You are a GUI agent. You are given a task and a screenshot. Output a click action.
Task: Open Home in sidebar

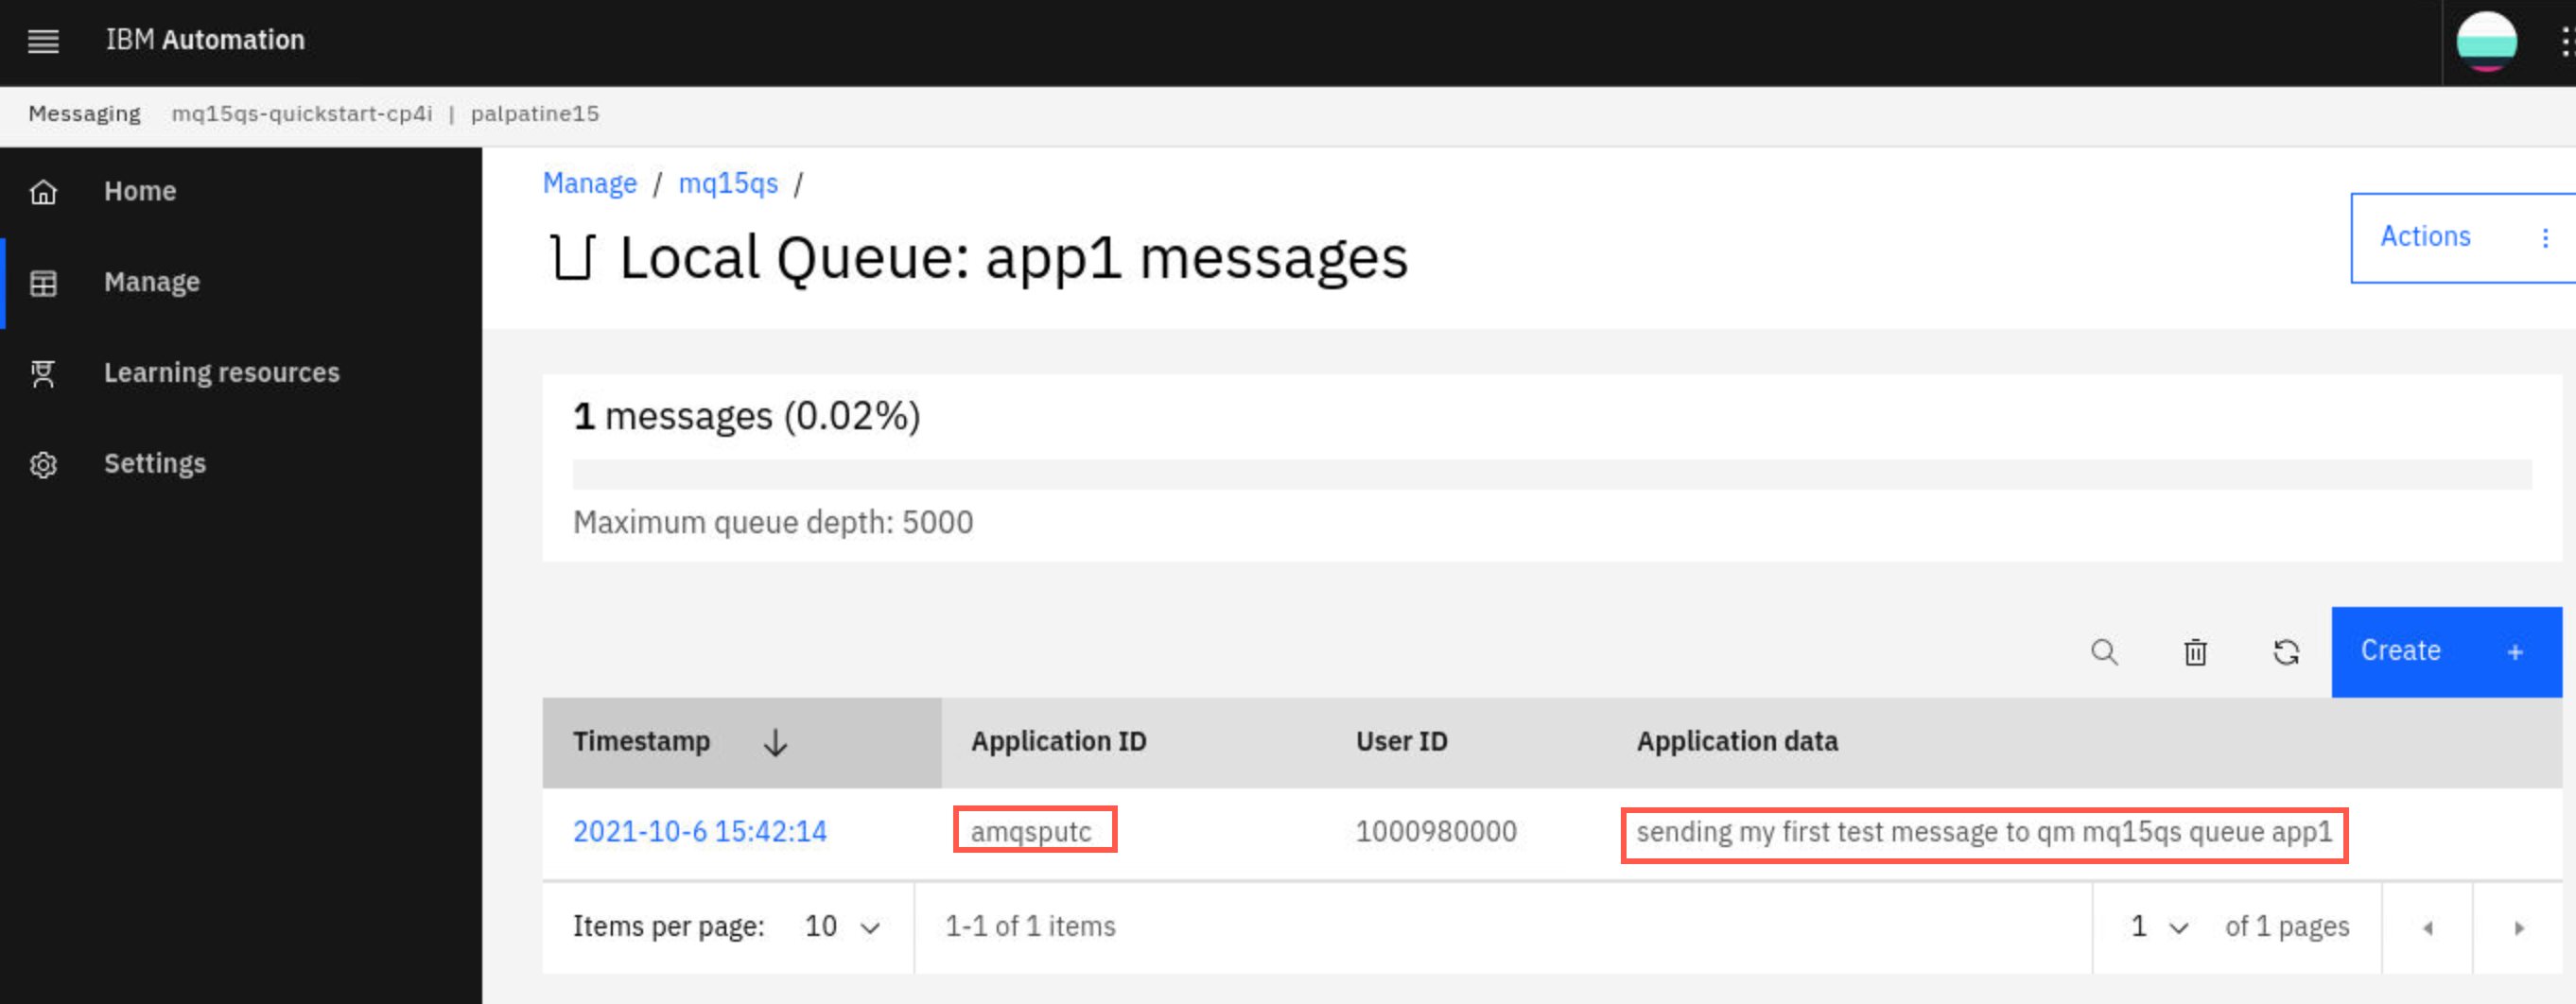point(241,192)
